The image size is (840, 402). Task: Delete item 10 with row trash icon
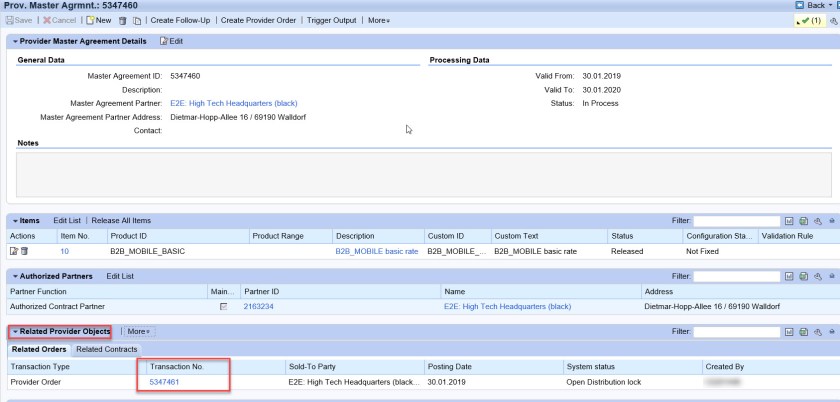(24, 251)
